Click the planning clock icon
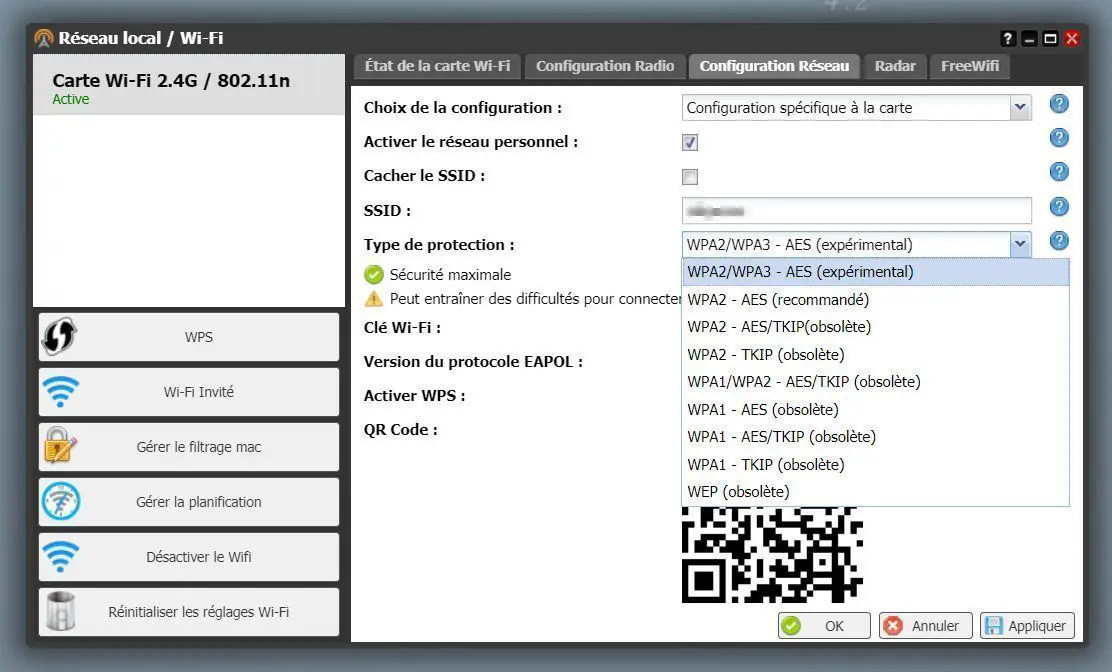 (60, 501)
